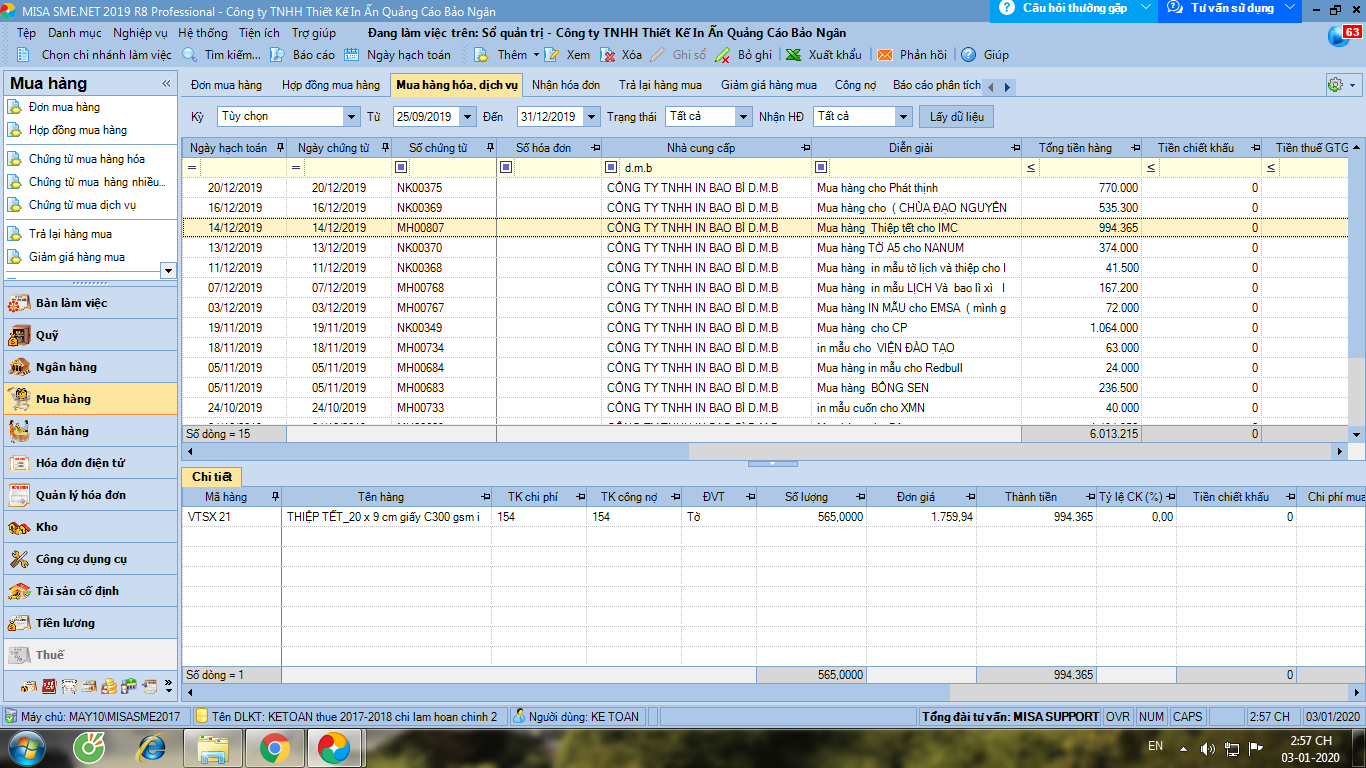The image size is (1366, 768).
Task: Switch to the Trả lại hàng mua tab
Action: point(660,85)
